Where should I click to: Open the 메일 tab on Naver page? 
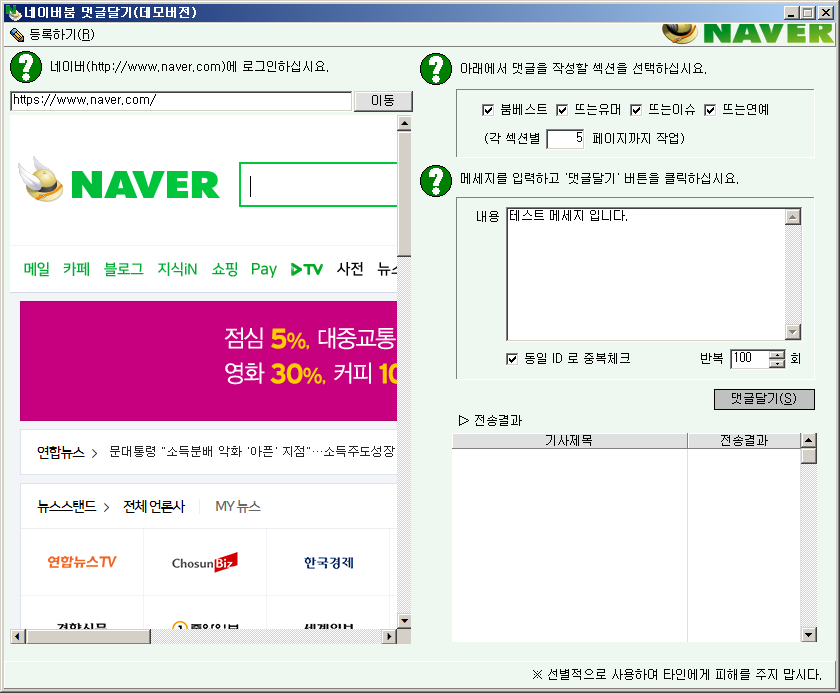tap(37, 269)
